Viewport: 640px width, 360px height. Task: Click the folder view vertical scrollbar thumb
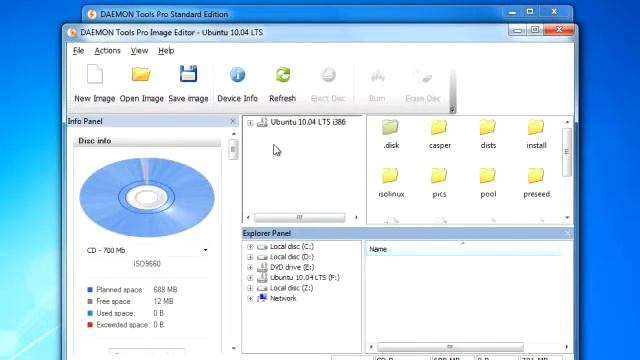click(x=567, y=152)
